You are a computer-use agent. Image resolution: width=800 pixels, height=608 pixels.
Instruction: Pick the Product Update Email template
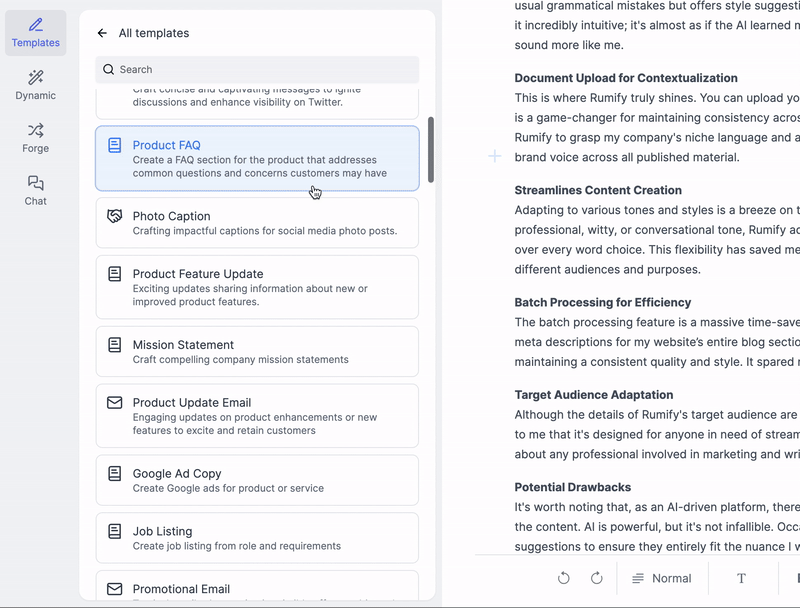257,416
